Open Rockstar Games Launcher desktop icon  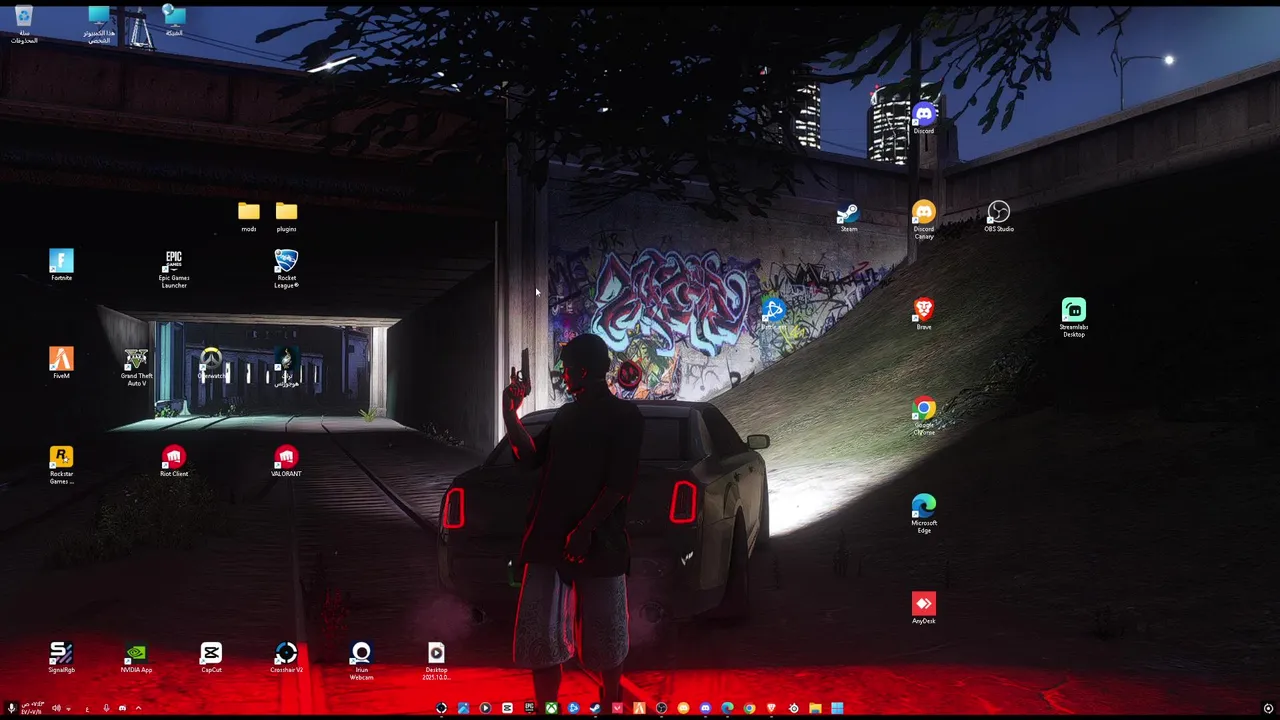click(x=61, y=465)
